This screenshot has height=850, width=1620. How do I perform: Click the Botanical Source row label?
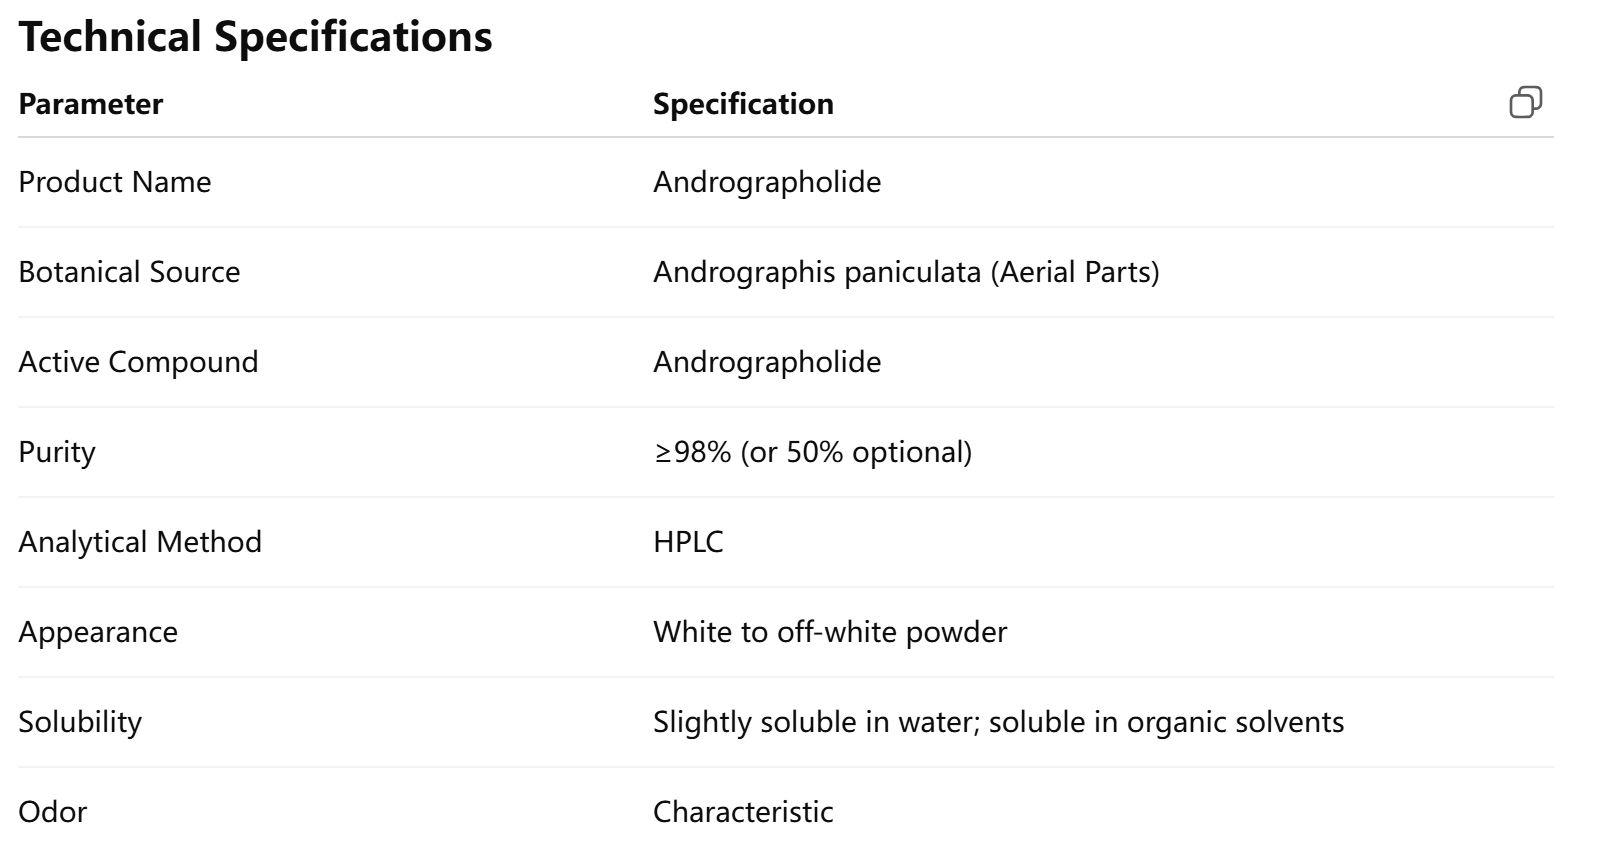point(129,272)
